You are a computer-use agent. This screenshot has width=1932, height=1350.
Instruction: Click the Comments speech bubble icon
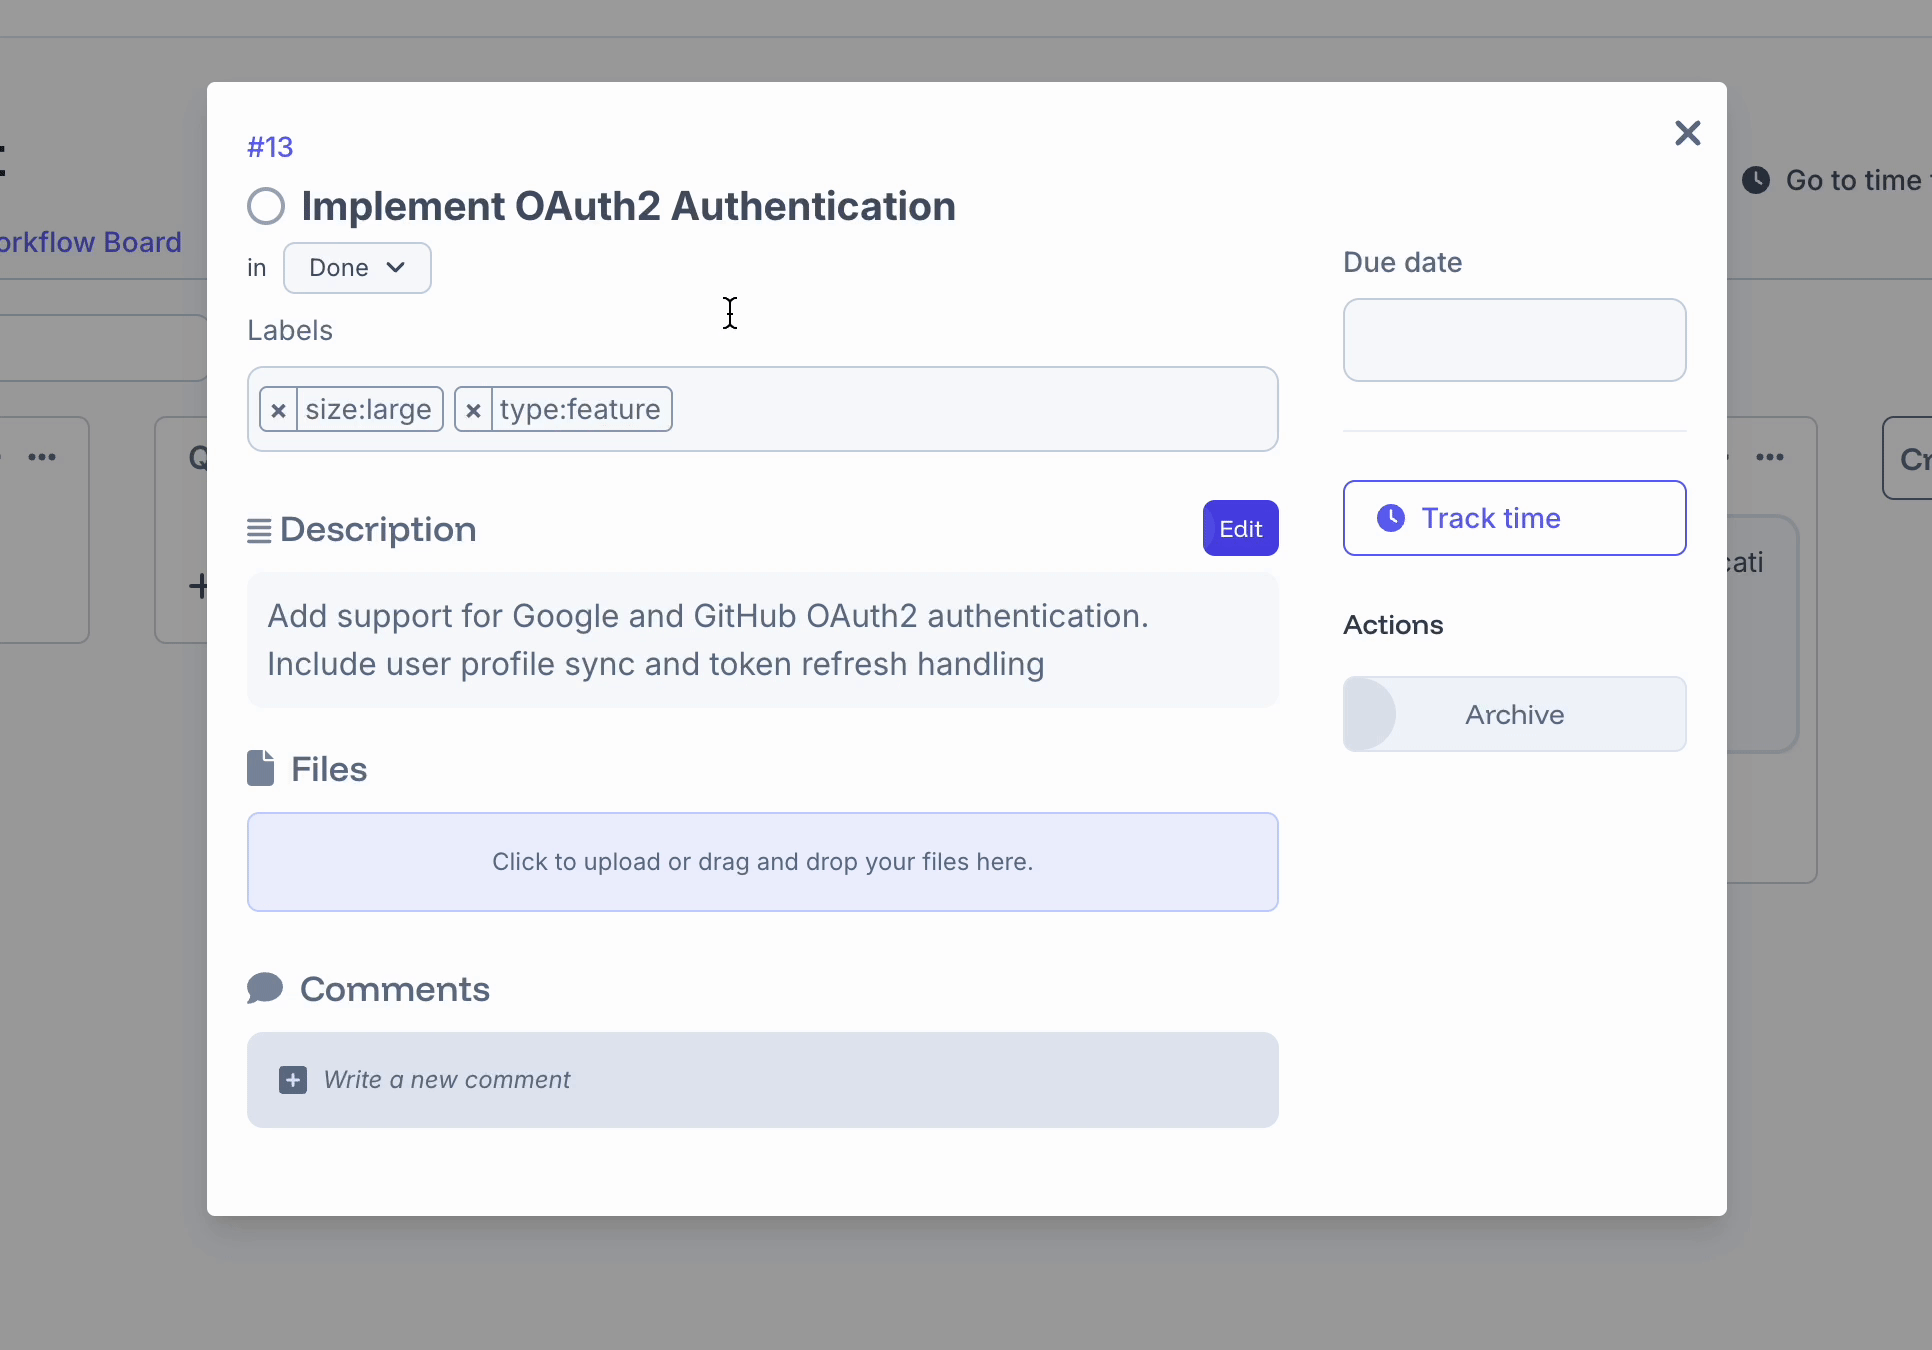pyautogui.click(x=265, y=988)
